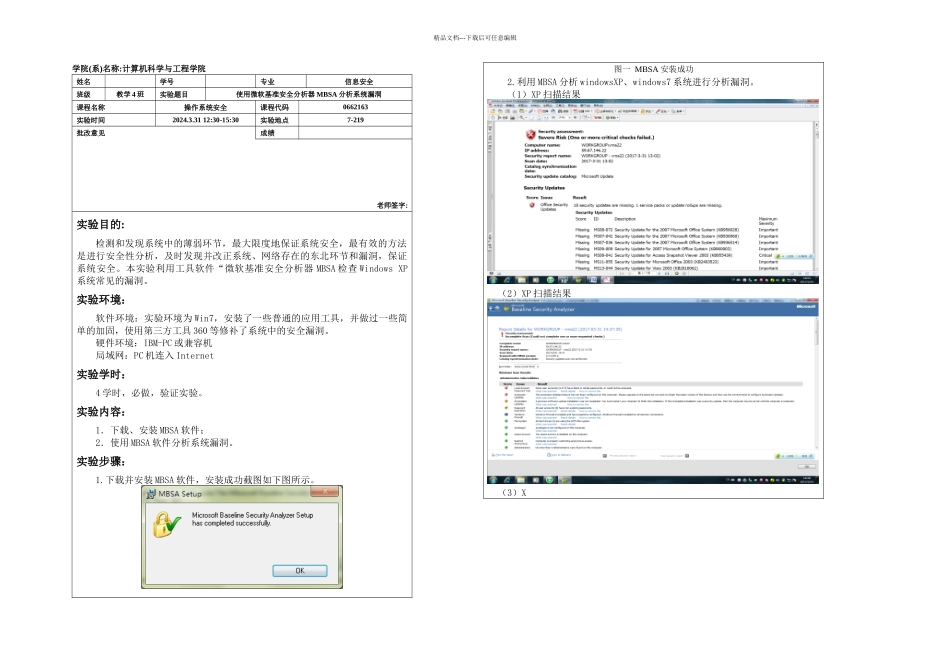Click the "Severe Risk" security assessment line

pyautogui.click(x=596, y=138)
